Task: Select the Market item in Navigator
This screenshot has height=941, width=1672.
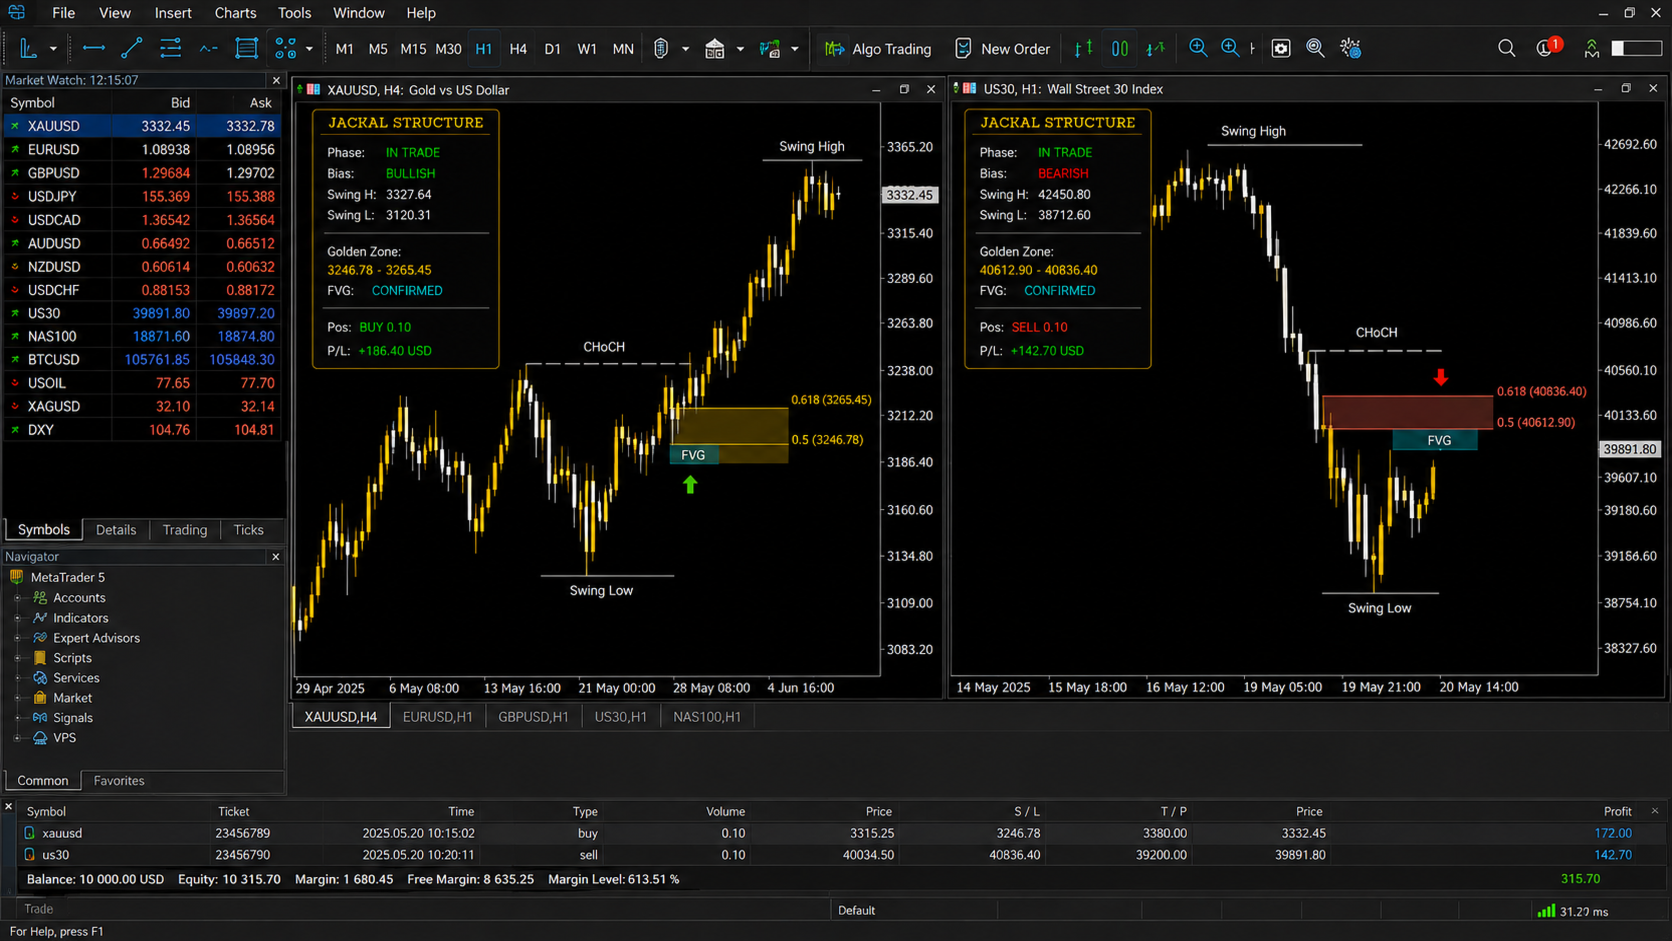Action: [x=72, y=698]
